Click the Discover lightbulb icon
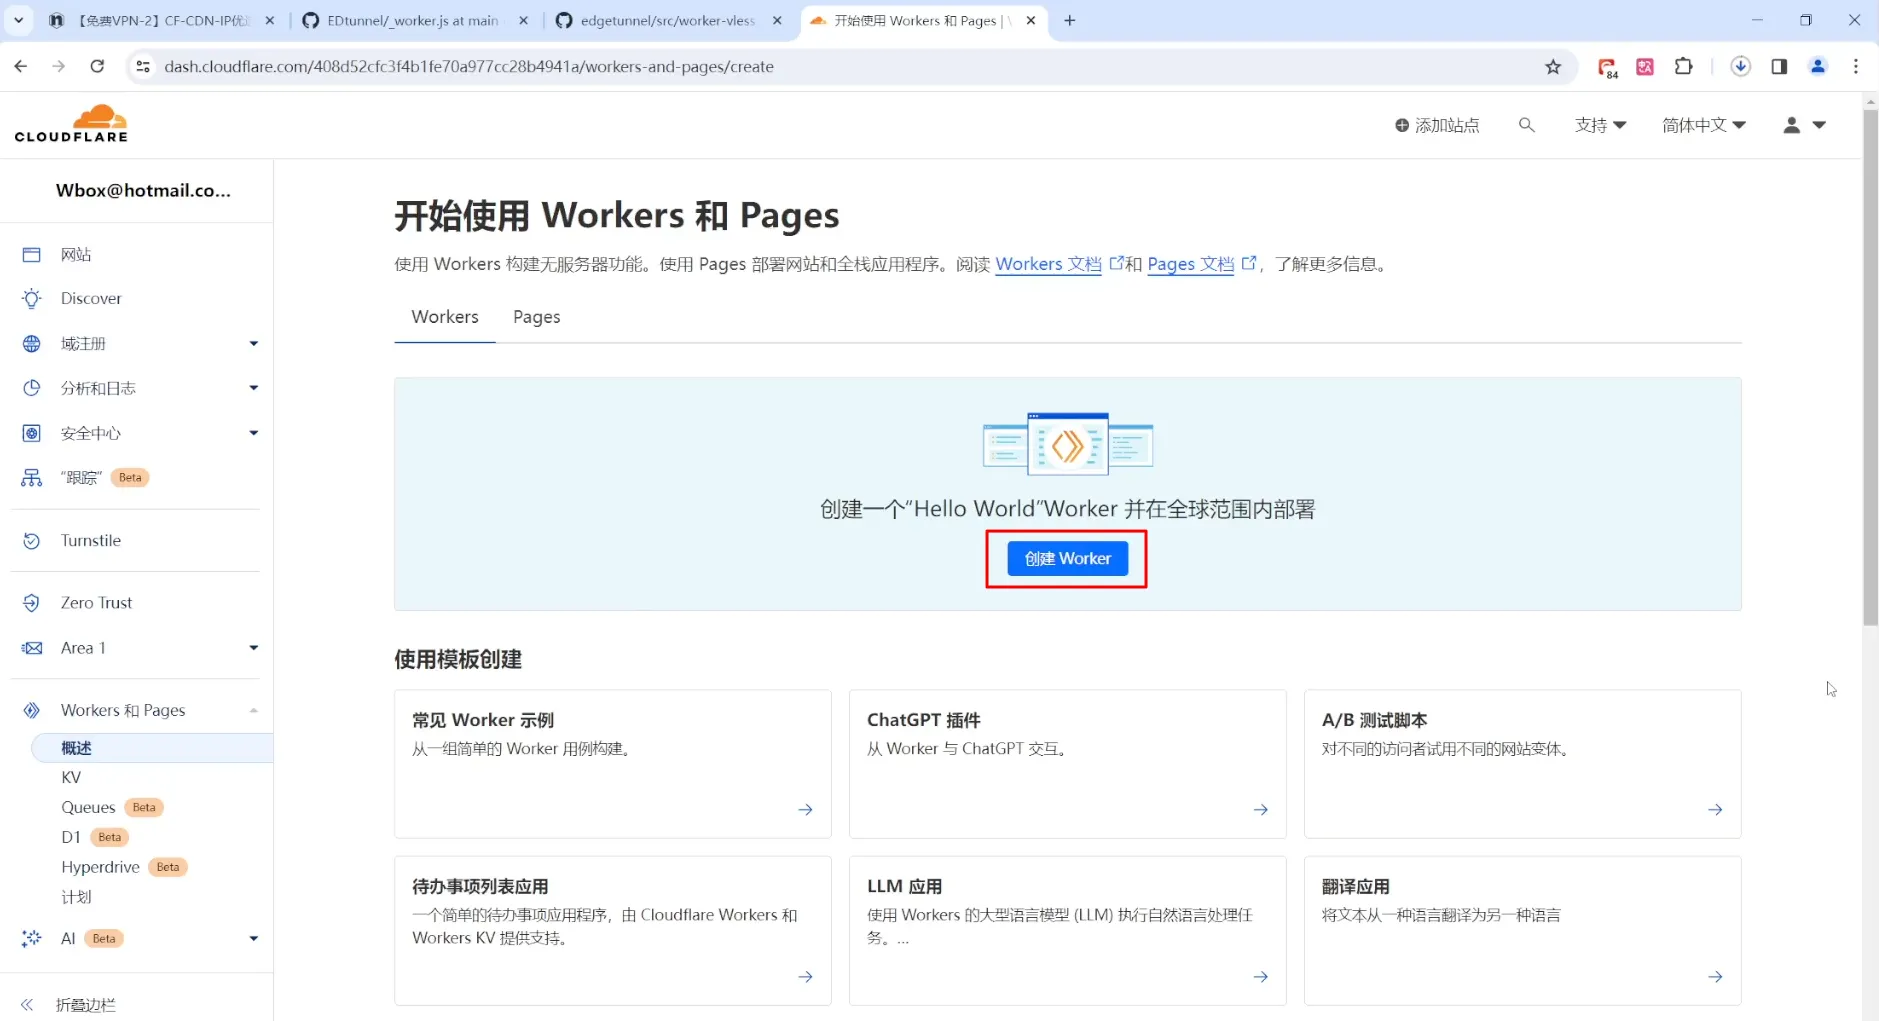1879x1021 pixels. [32, 299]
